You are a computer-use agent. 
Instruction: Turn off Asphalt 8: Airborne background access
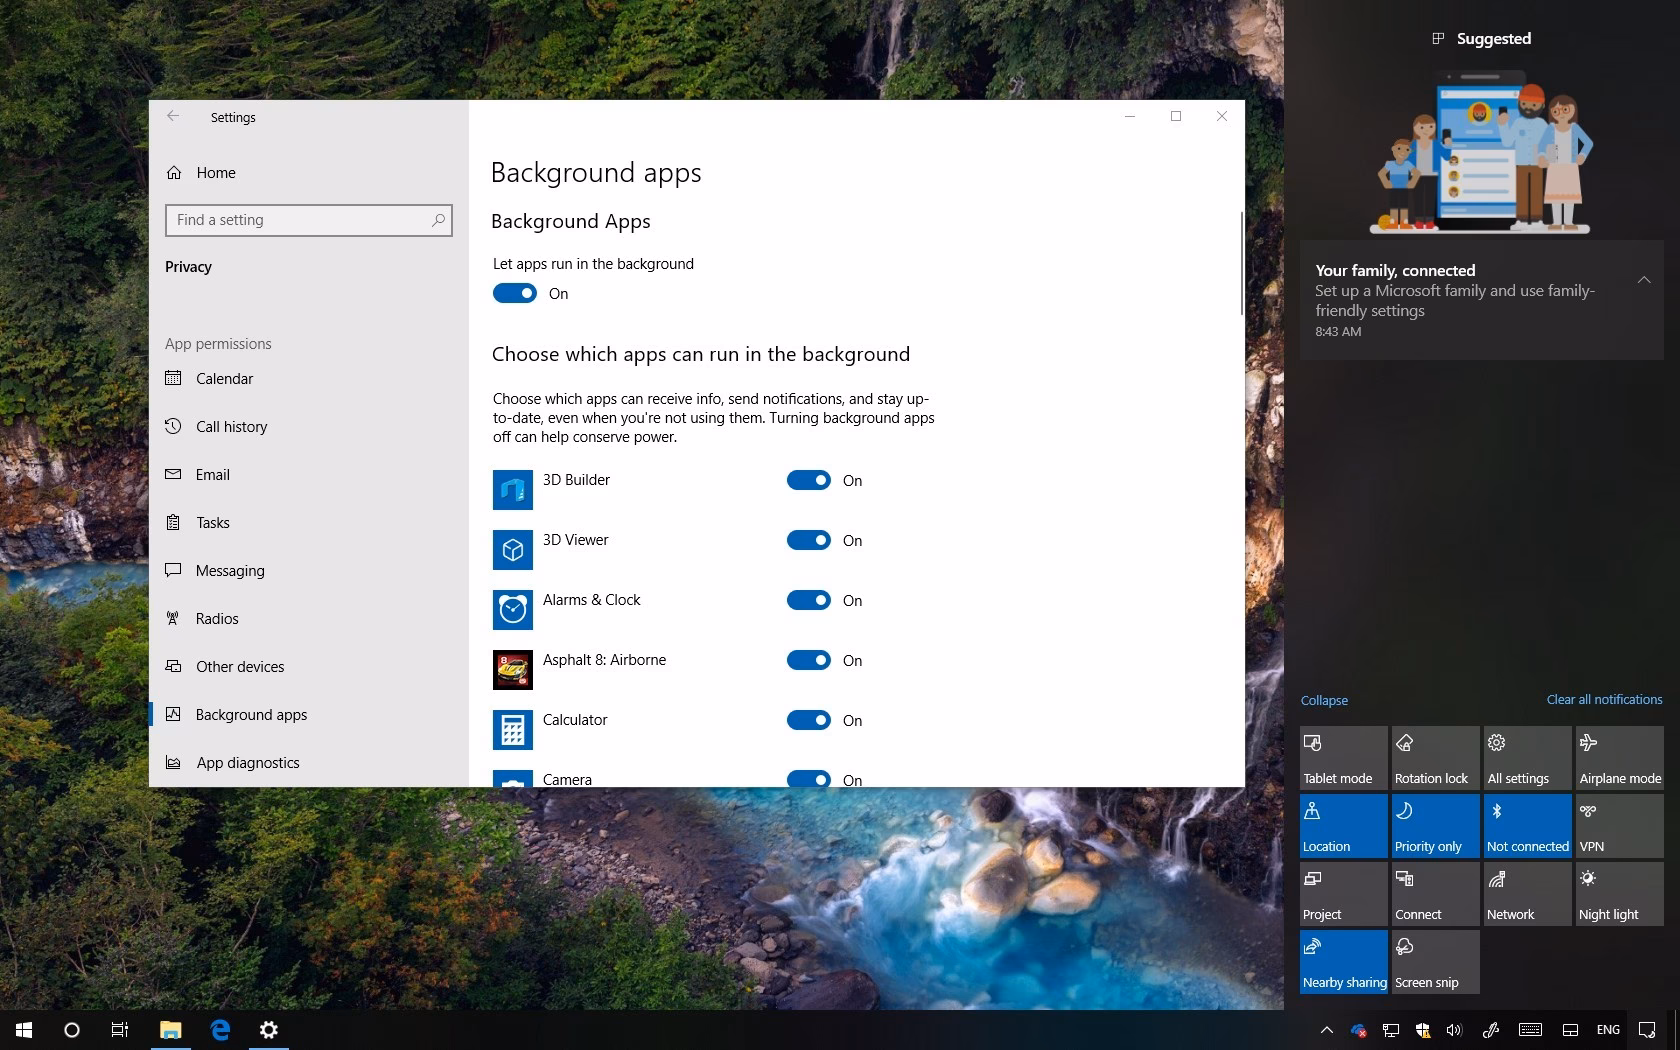point(809,660)
